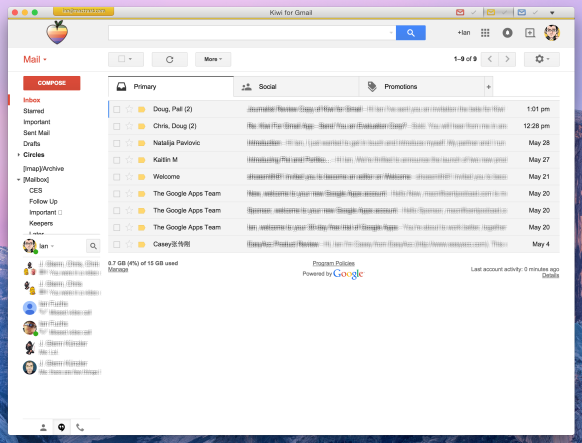This screenshot has width=582, height=443.
Task: Open the notifications bell icon
Action: click(x=507, y=33)
